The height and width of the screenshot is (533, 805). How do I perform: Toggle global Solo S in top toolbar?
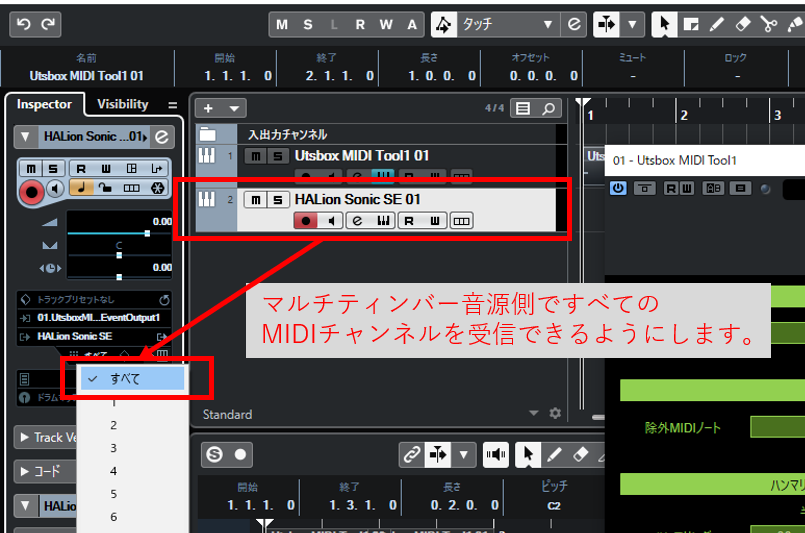tap(308, 24)
